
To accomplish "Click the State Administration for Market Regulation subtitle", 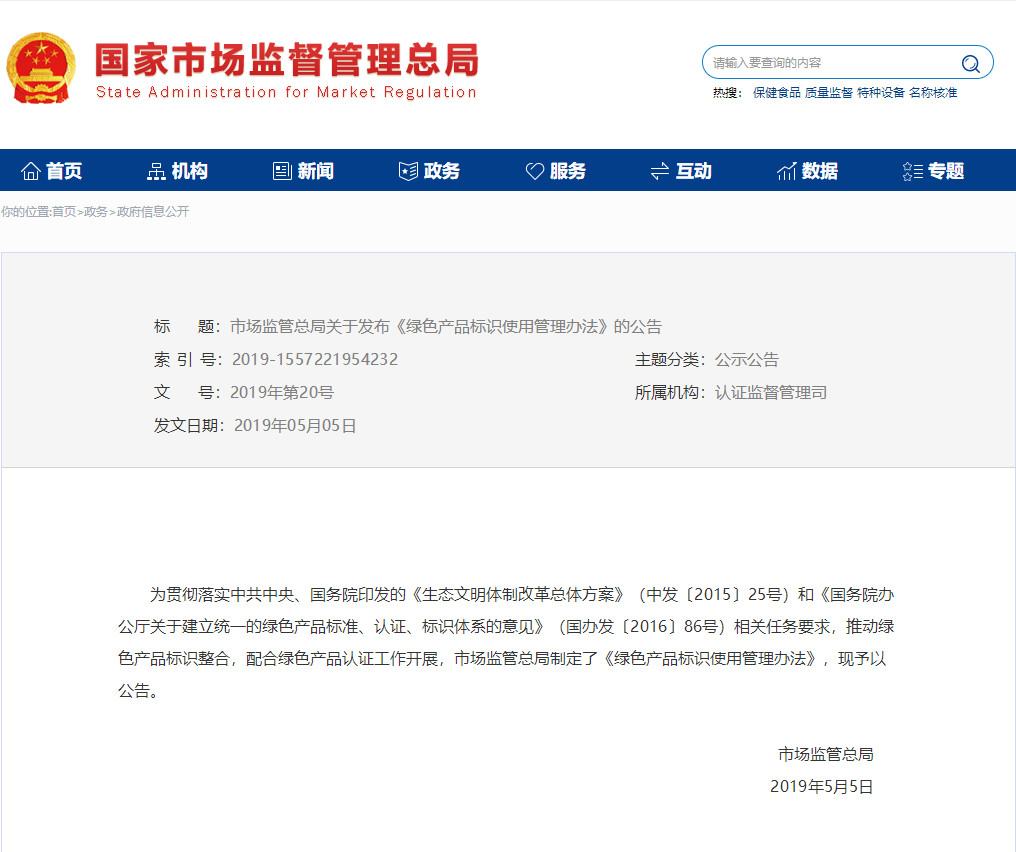I will (286, 92).
